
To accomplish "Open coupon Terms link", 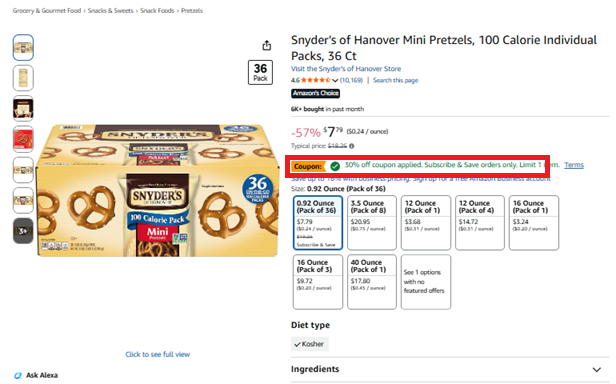I will click(x=574, y=165).
